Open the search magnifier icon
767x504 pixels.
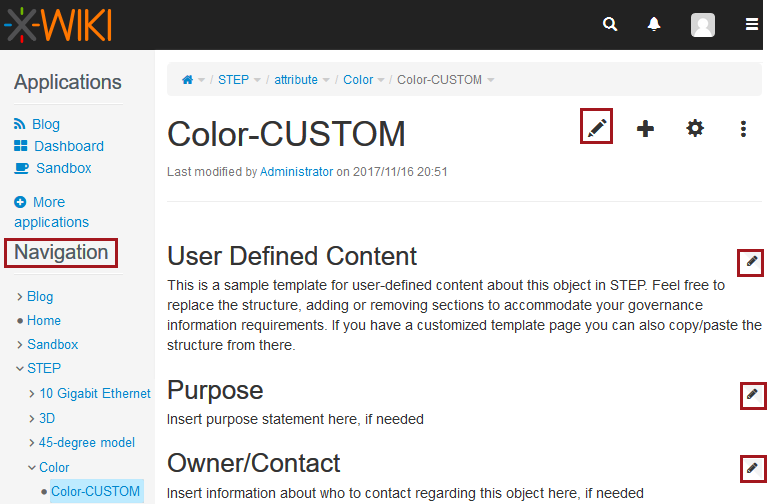610,25
